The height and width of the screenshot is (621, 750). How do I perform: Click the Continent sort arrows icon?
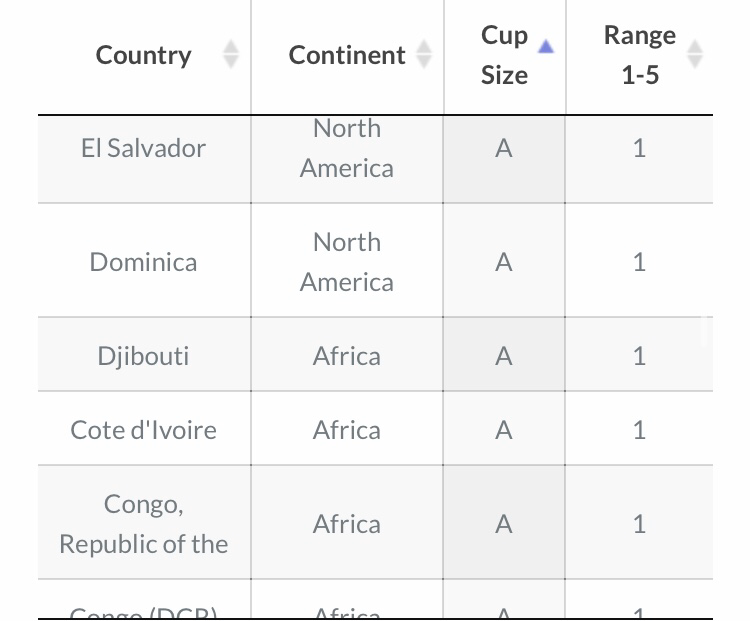click(x=424, y=54)
